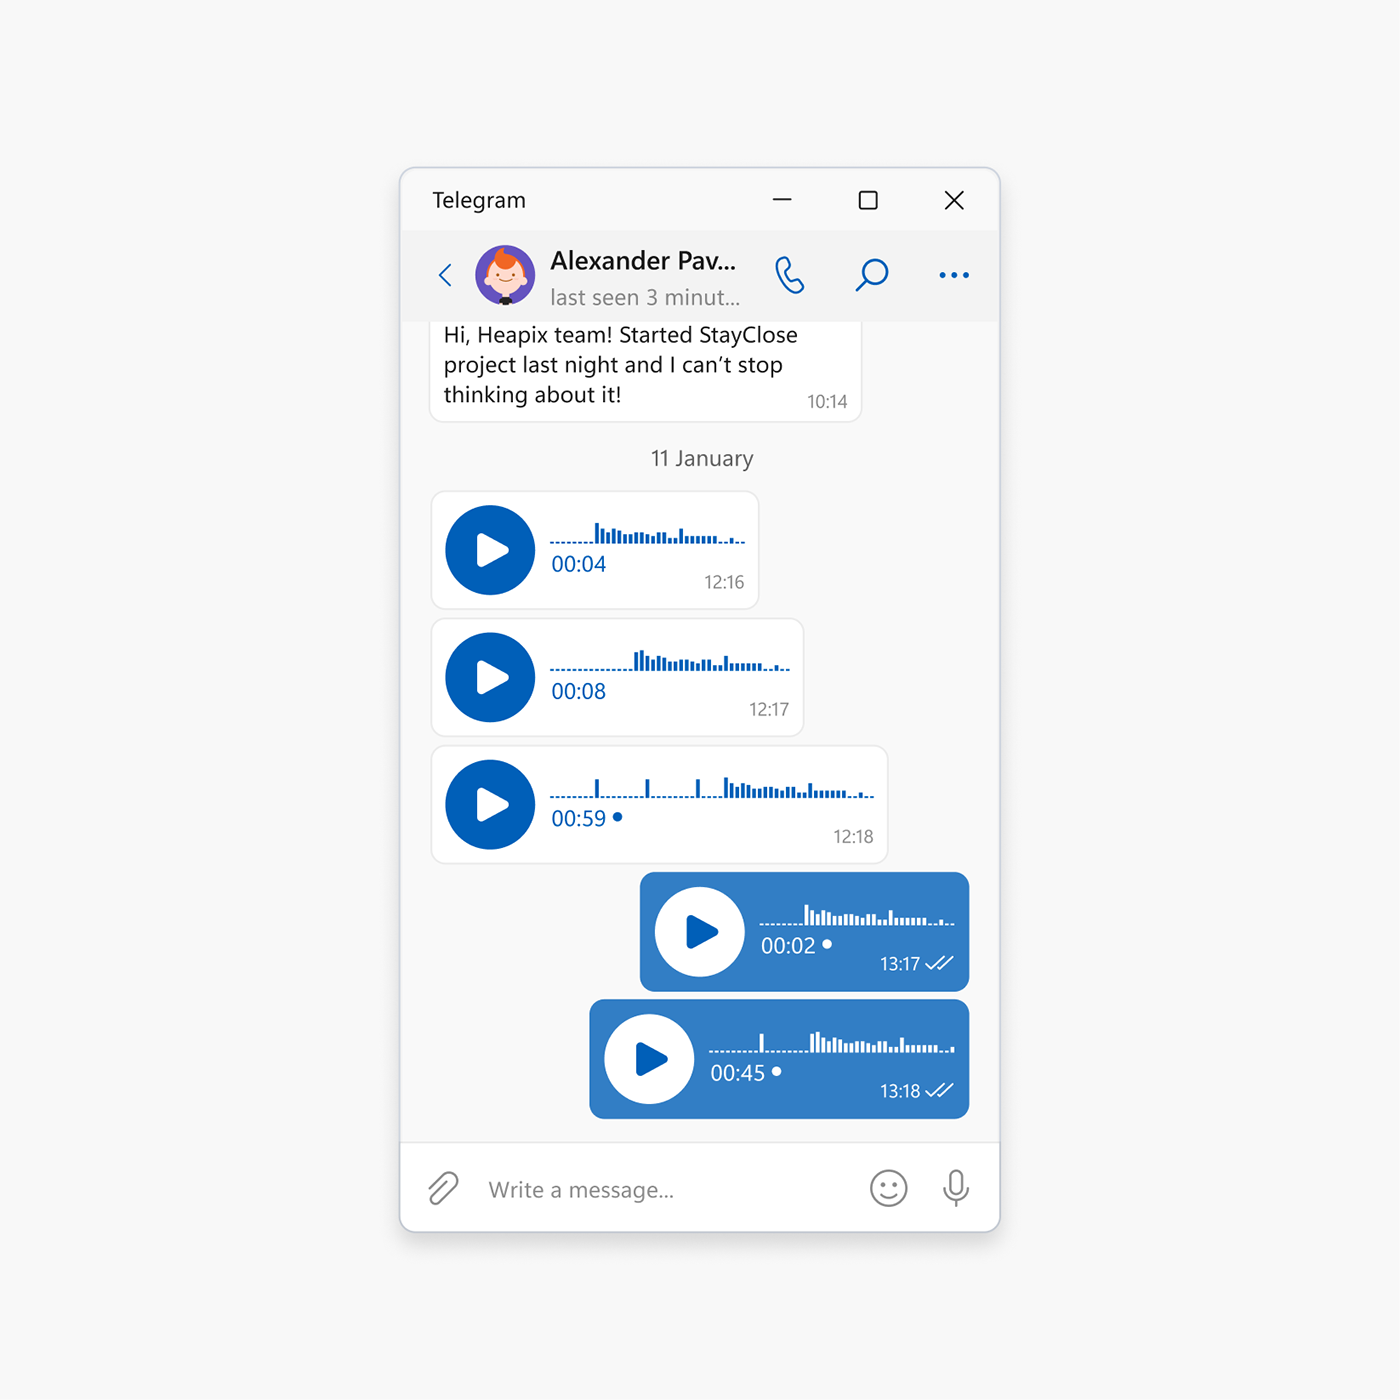This screenshot has height=1400, width=1400.
Task: Go back to the chat list
Action: click(446, 275)
